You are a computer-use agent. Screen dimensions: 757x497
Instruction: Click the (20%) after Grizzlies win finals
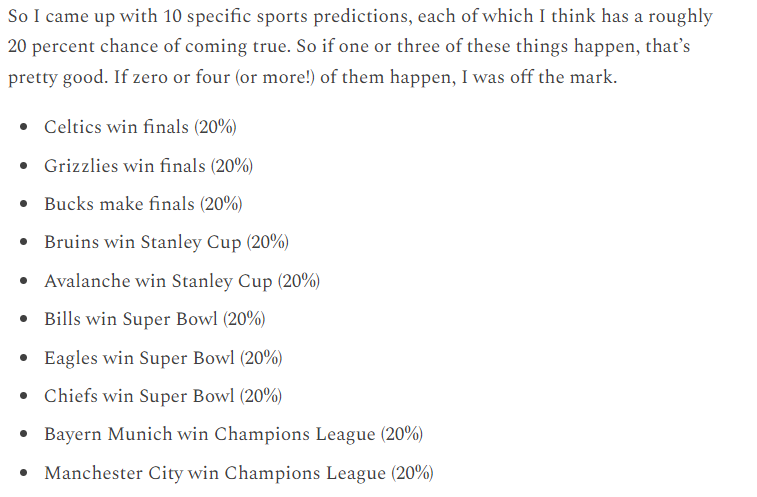click(232, 166)
